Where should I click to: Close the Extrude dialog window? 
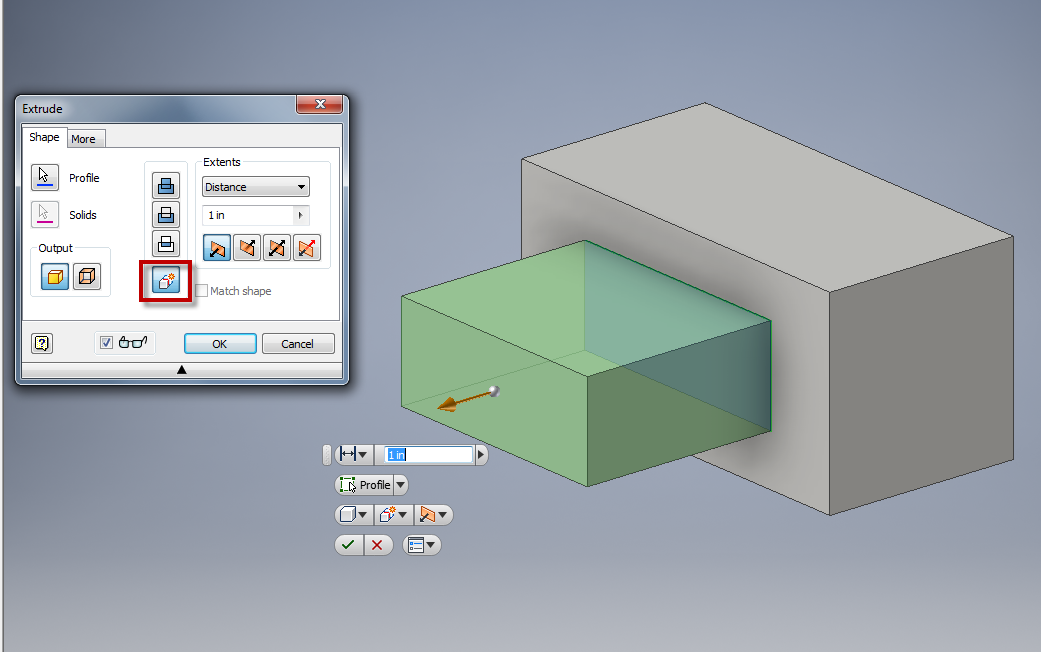[x=320, y=104]
